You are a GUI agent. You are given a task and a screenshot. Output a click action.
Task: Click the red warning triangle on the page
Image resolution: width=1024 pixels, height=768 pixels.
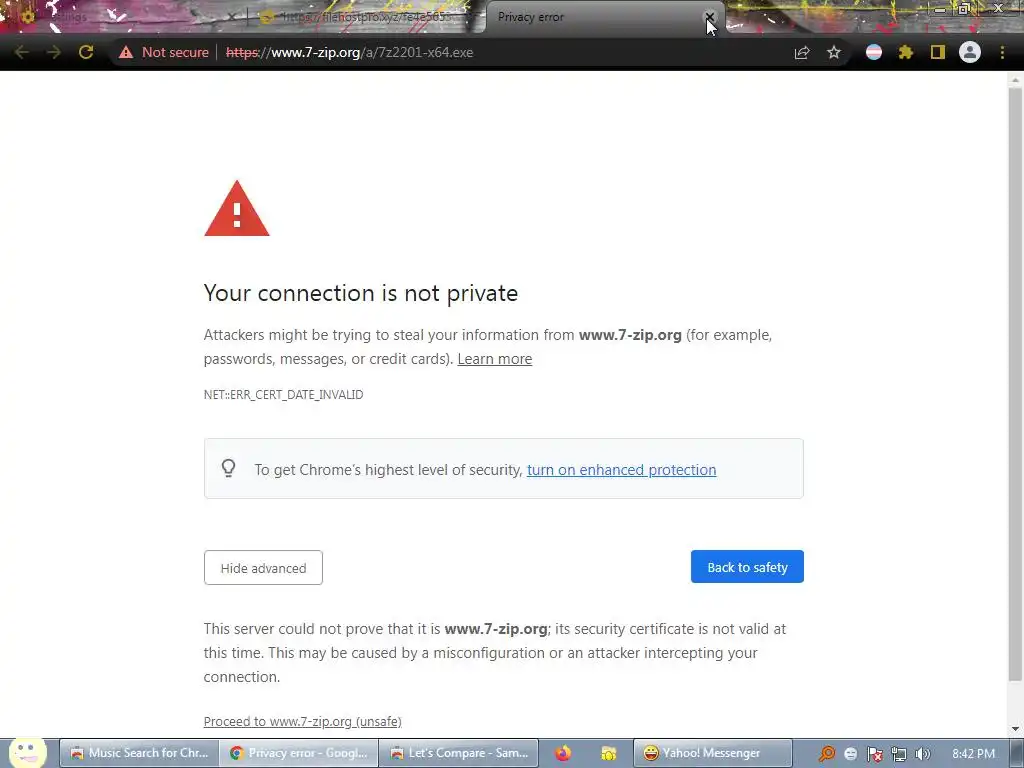(236, 208)
